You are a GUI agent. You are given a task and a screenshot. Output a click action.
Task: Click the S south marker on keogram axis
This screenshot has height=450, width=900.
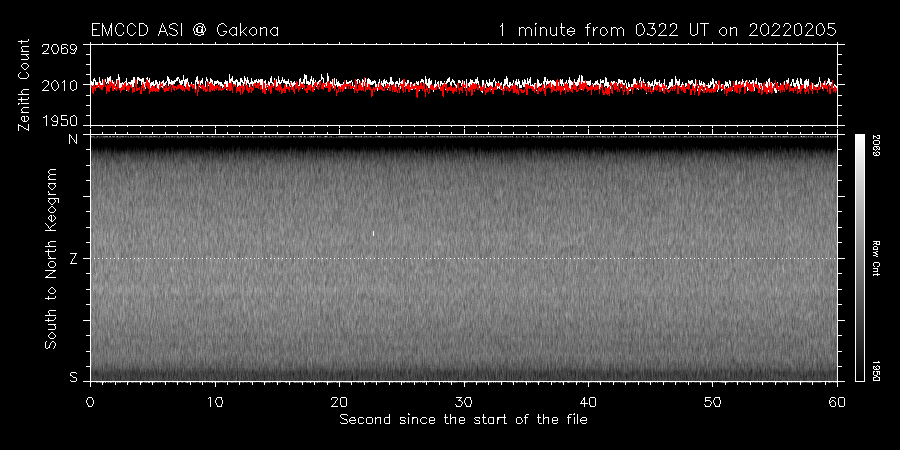point(73,377)
